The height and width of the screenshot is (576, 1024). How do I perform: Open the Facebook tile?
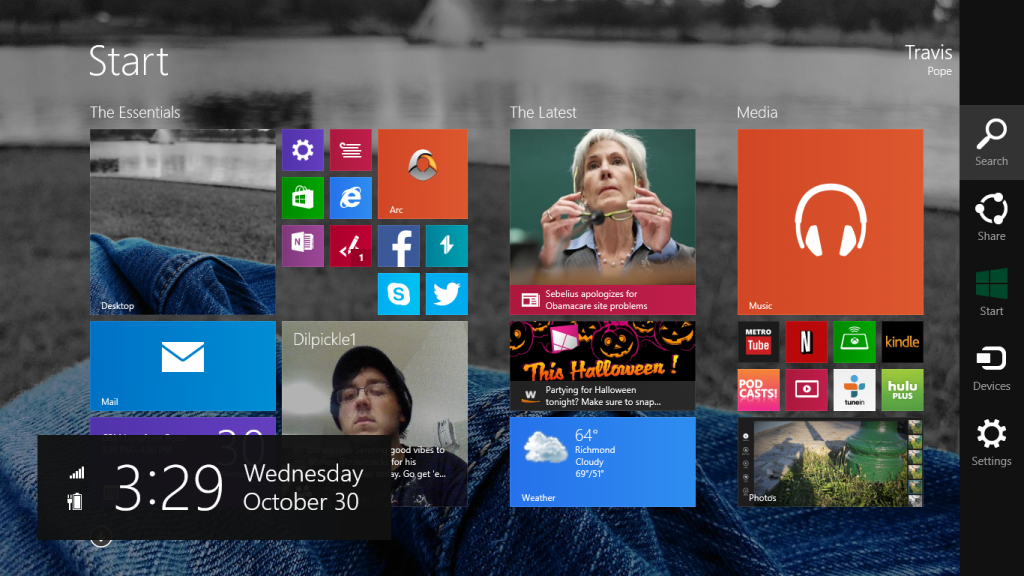[398, 245]
